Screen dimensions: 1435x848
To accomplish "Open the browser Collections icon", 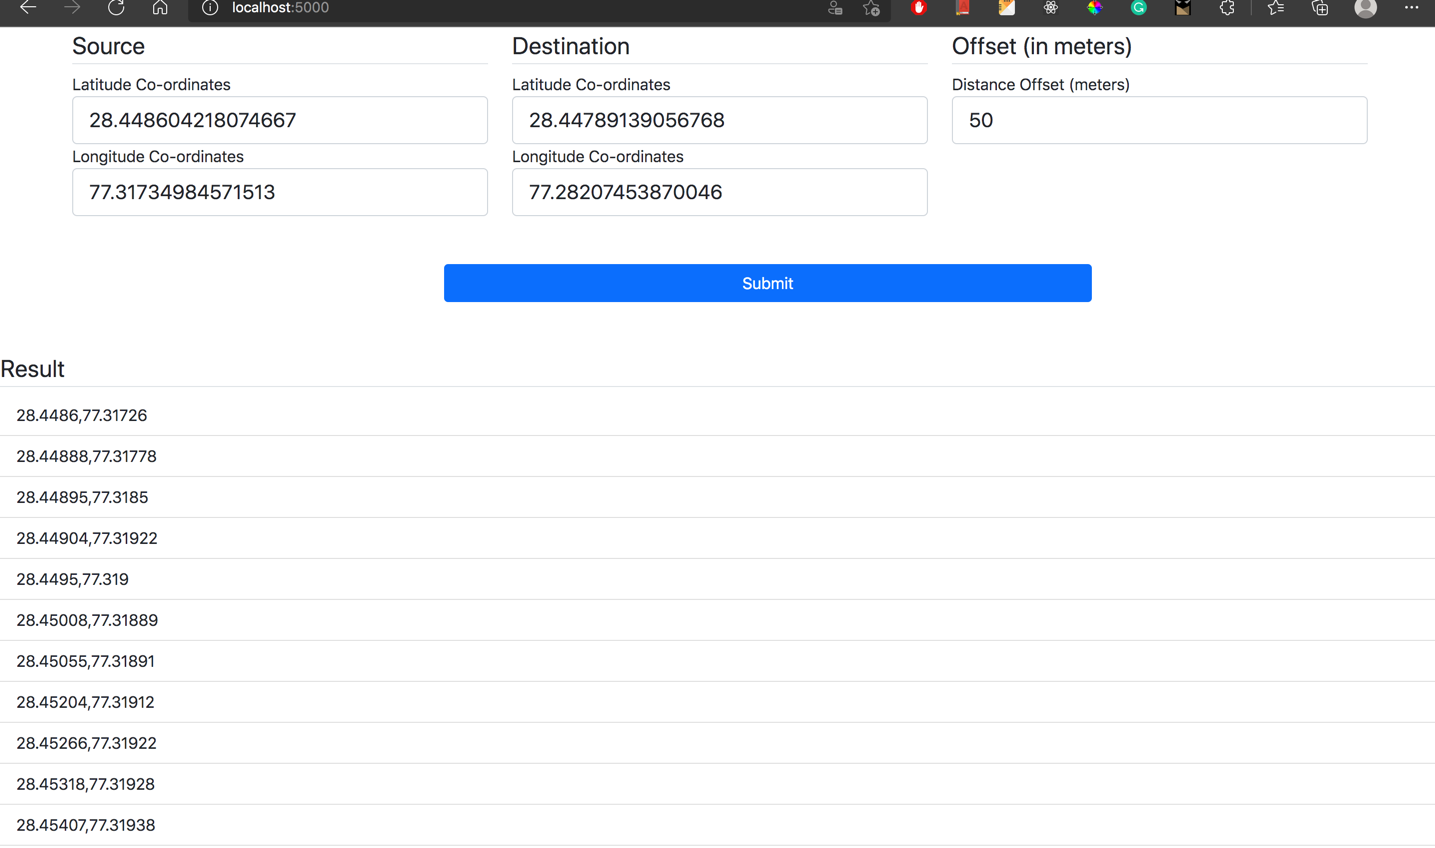I will [x=1318, y=9].
